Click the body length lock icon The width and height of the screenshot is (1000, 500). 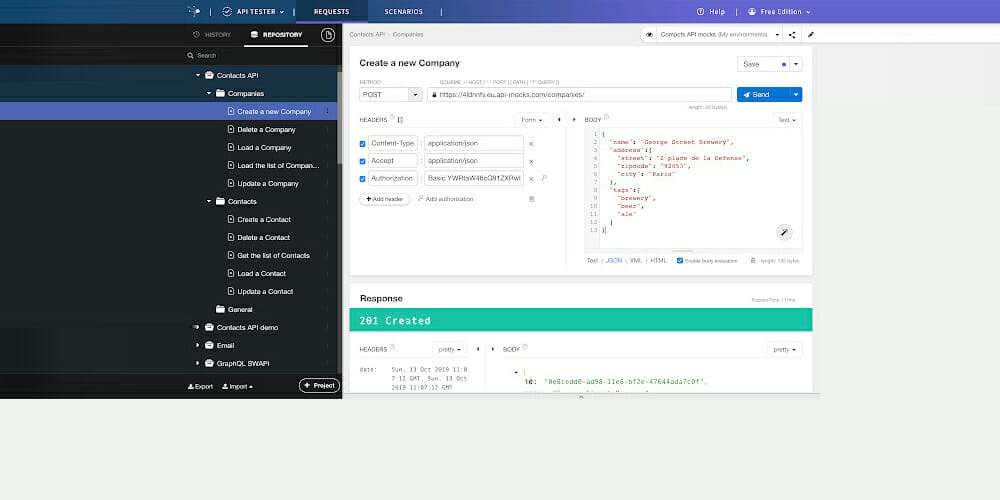click(753, 261)
